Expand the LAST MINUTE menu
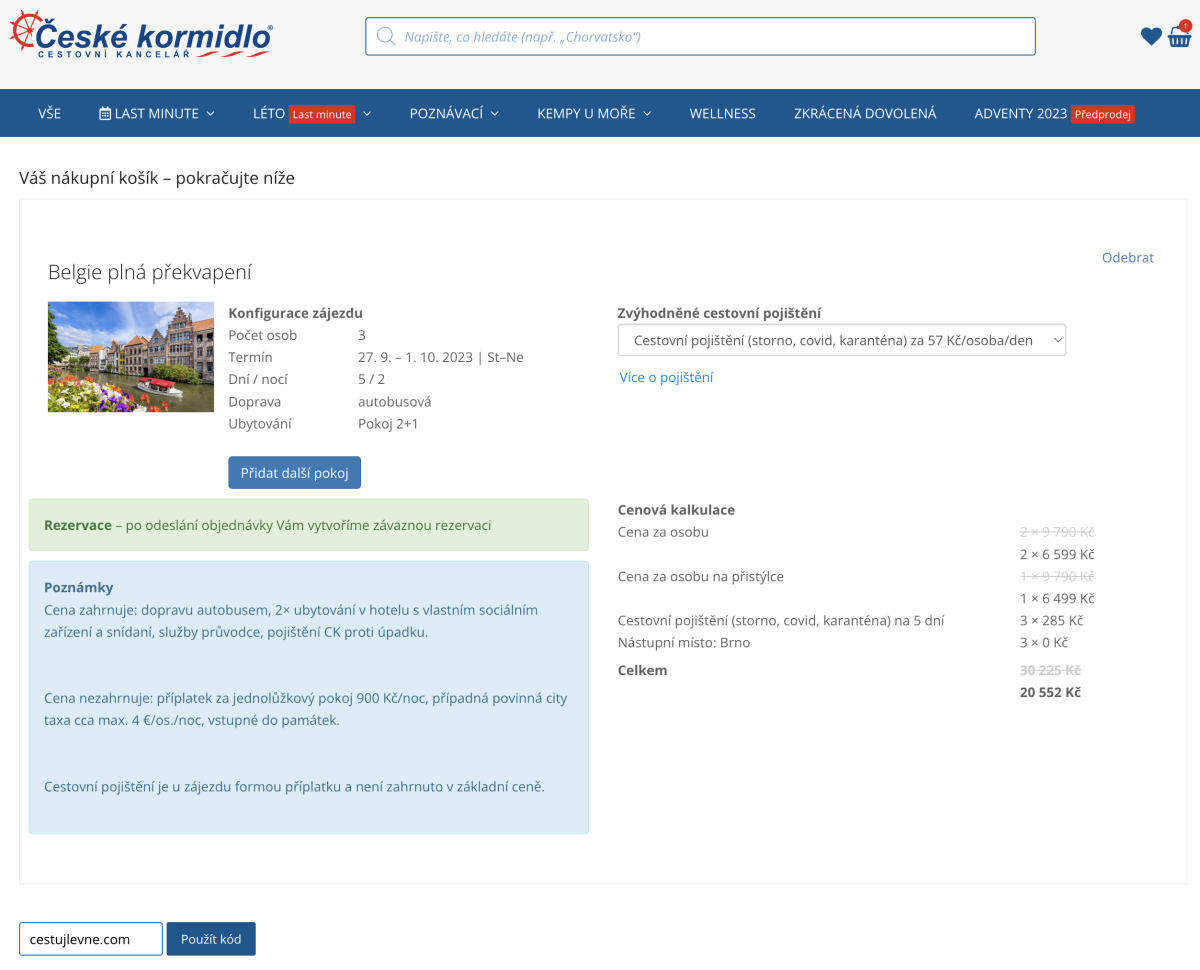Screen dimensions: 1200x970 (x=157, y=114)
